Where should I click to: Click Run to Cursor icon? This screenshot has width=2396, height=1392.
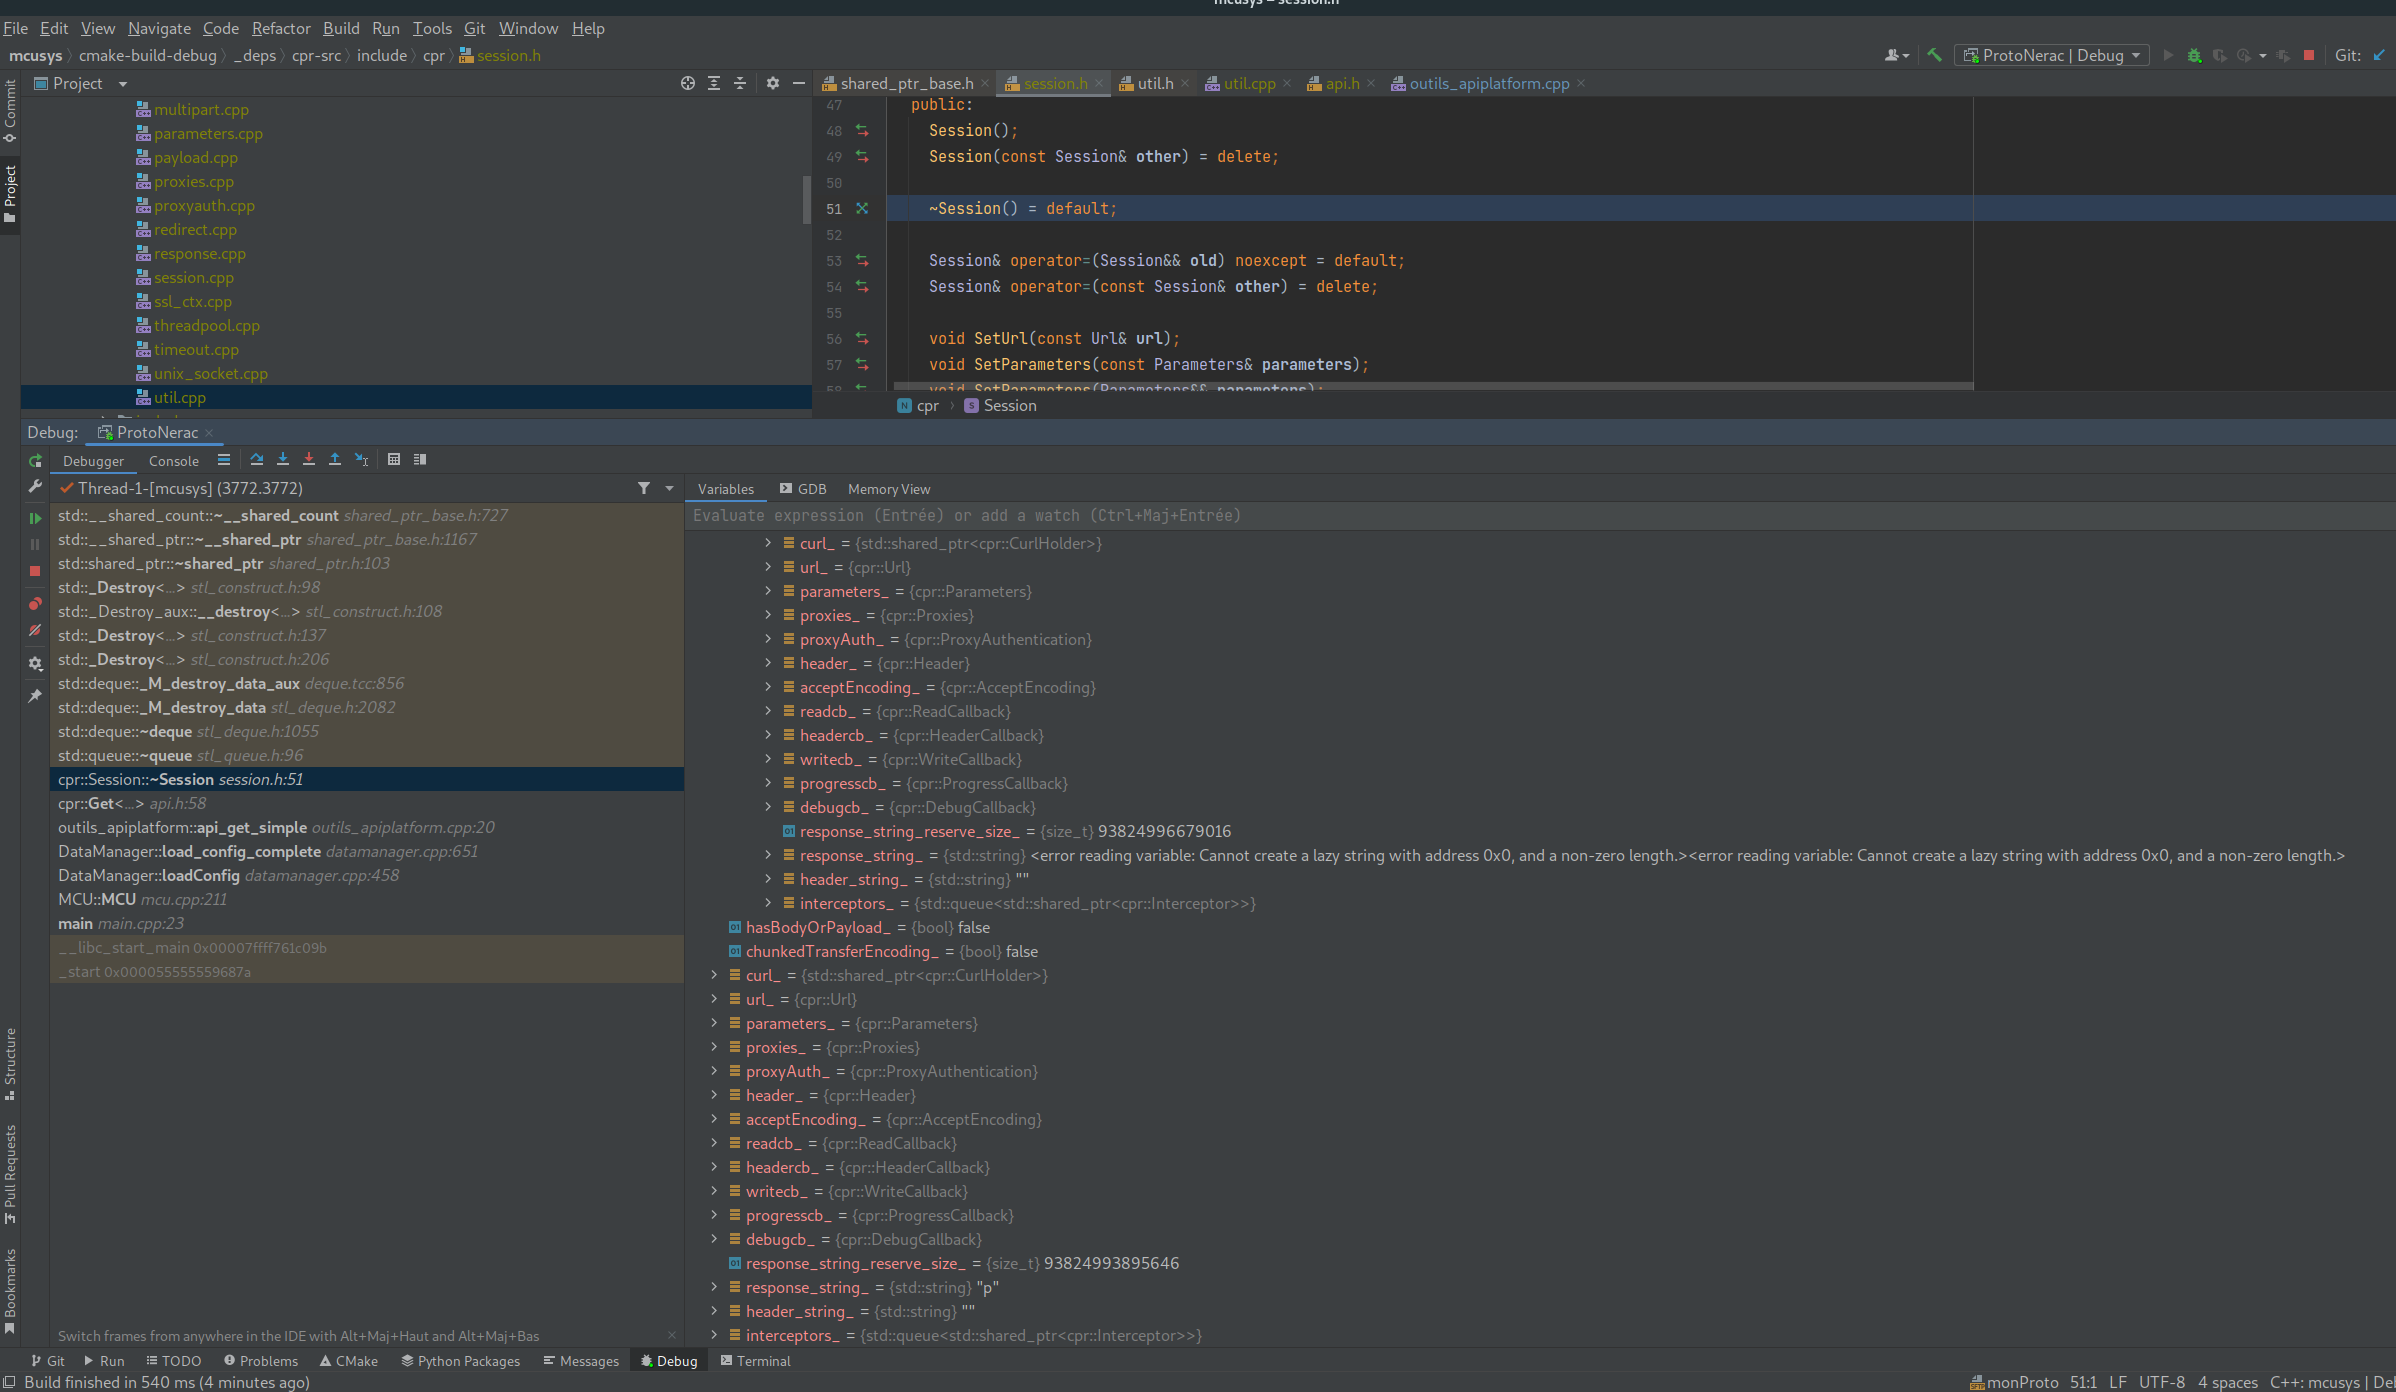[362, 460]
